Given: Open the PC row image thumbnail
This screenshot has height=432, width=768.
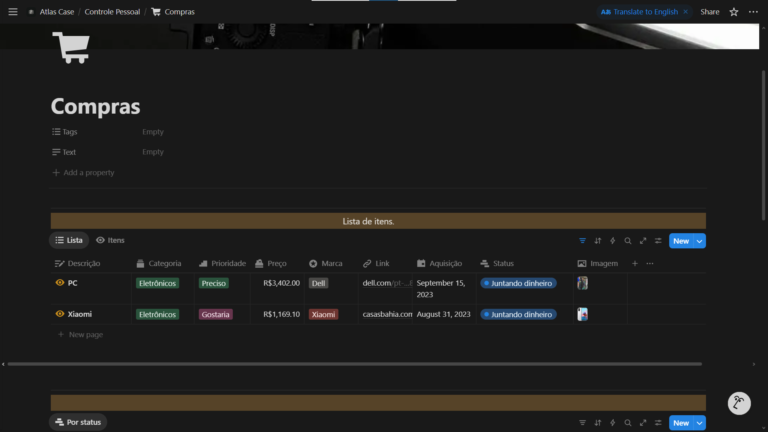Looking at the screenshot, I should coord(582,283).
